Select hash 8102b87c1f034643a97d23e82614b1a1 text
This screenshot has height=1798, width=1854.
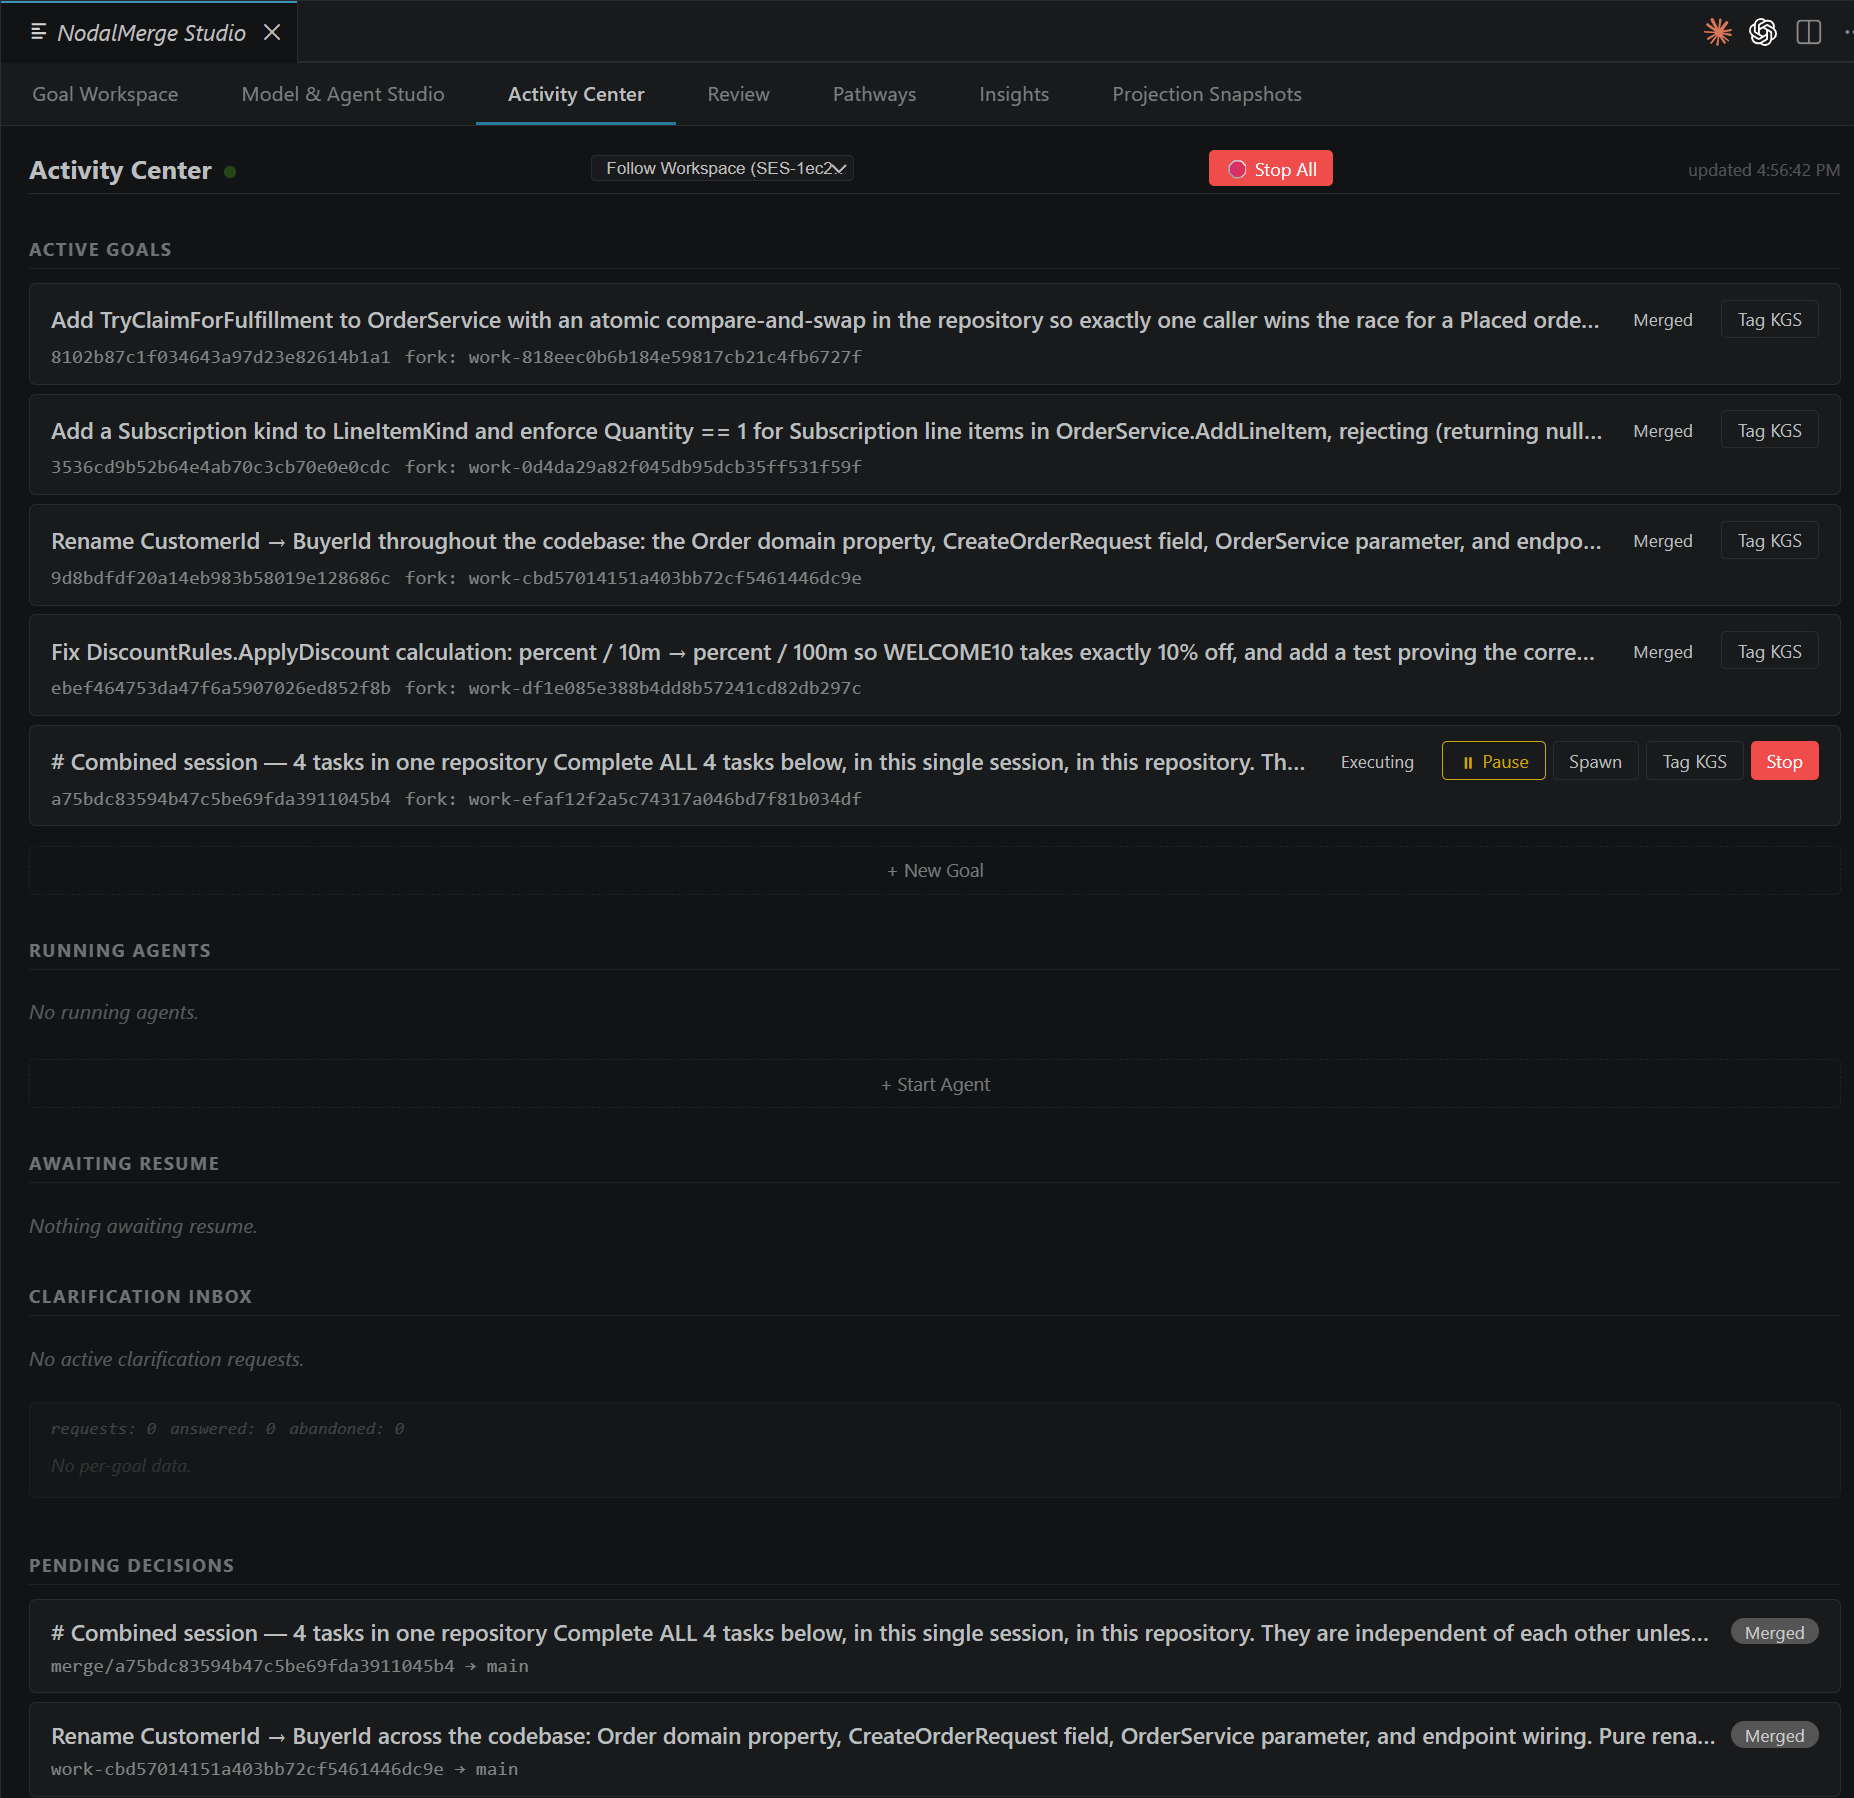point(220,357)
